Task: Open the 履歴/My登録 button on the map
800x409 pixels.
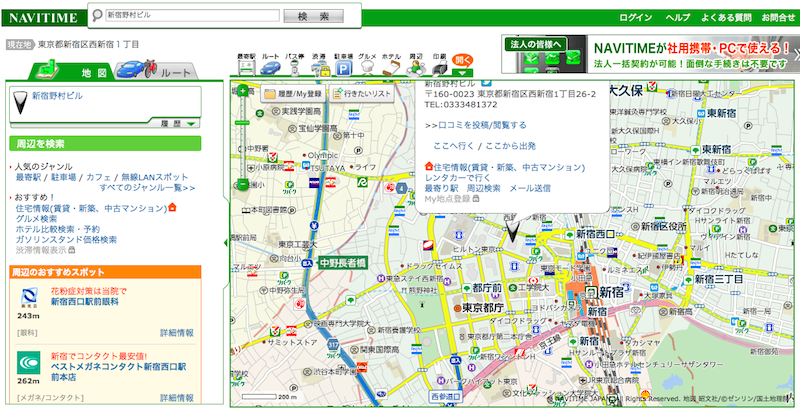Action: (x=293, y=94)
